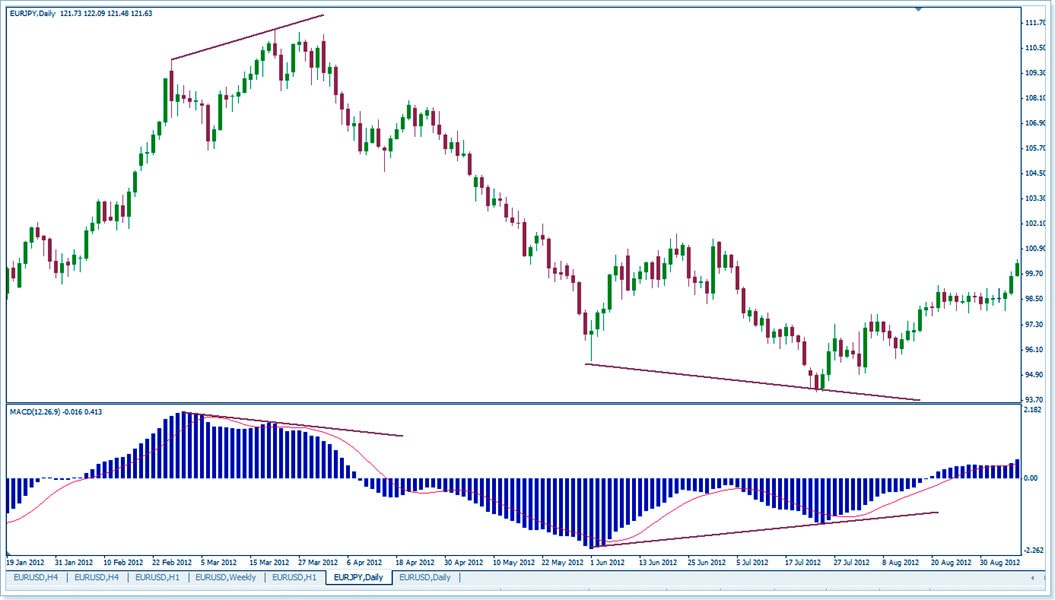Screen dimensions: 1055x600
Task: Click the chart shift triangle marker
Action: (x=918, y=8)
